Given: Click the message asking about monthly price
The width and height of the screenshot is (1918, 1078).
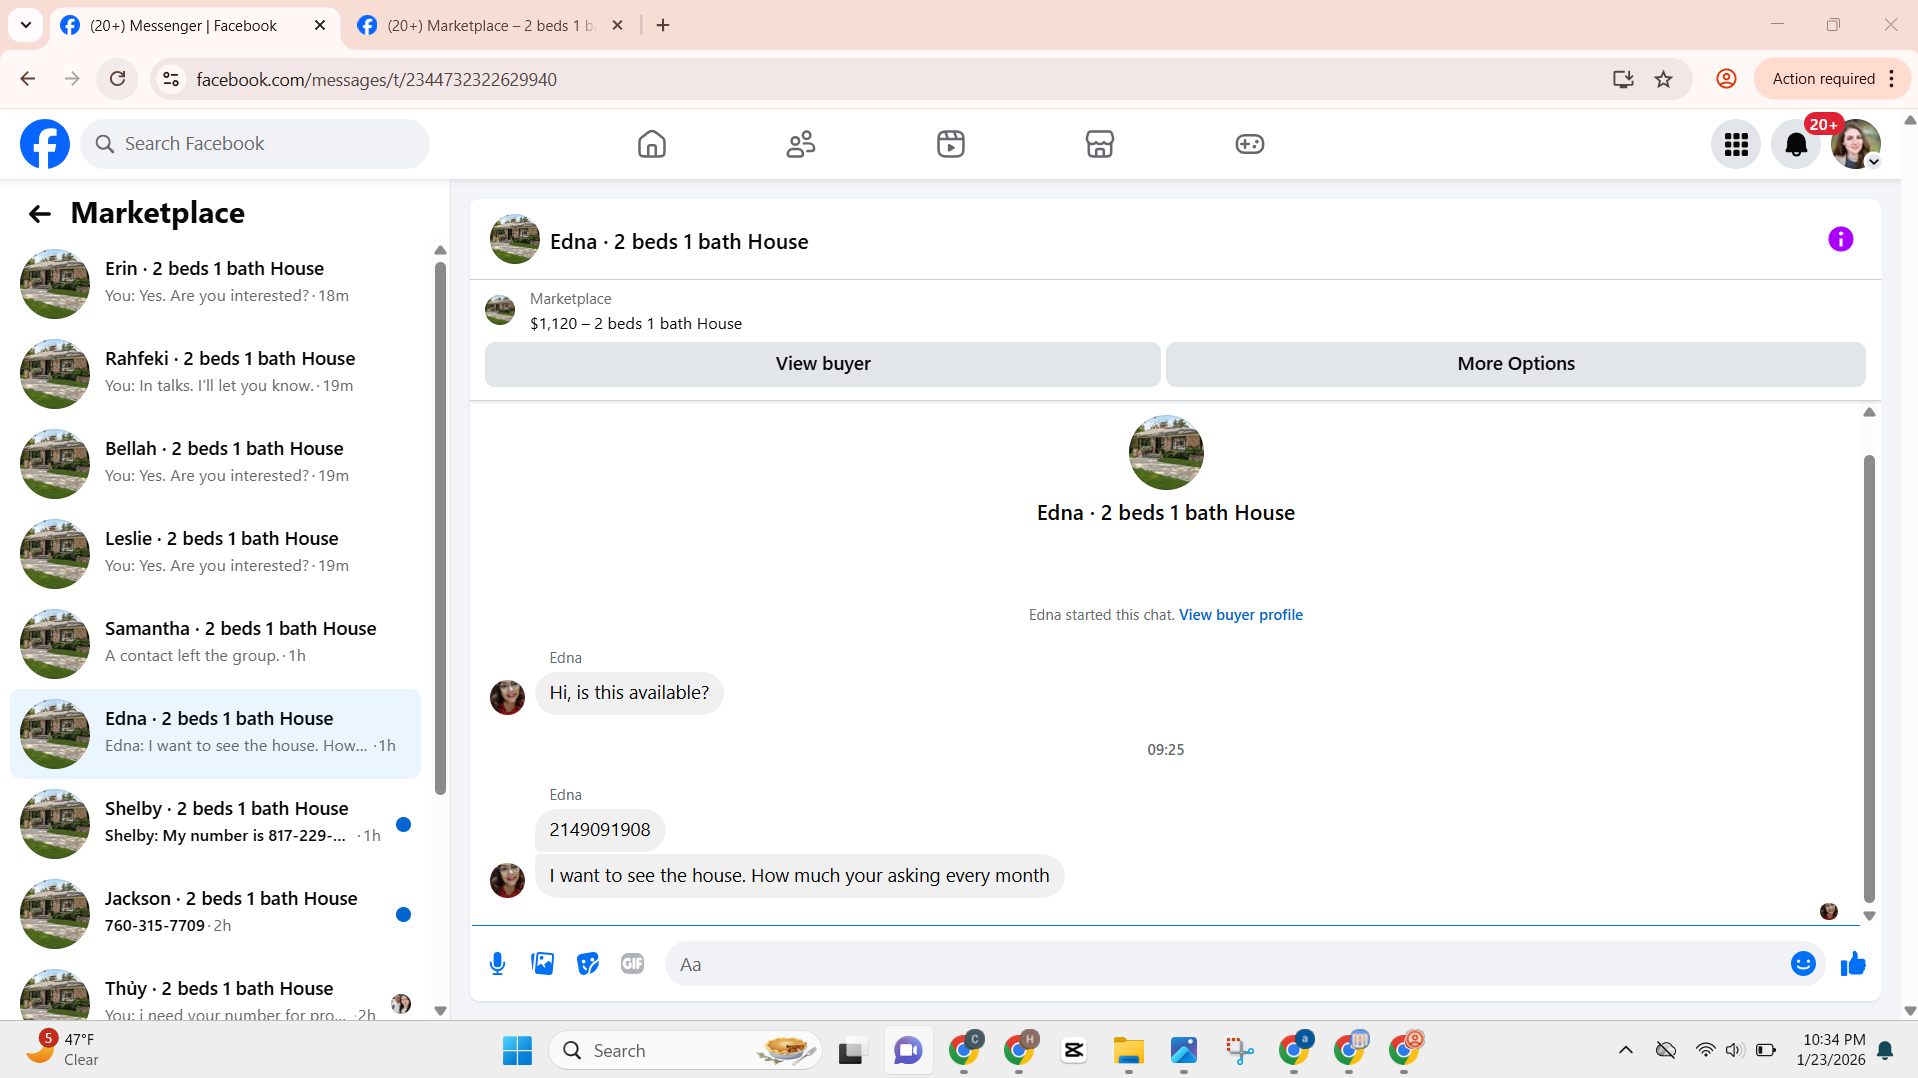Looking at the screenshot, I should (x=799, y=876).
